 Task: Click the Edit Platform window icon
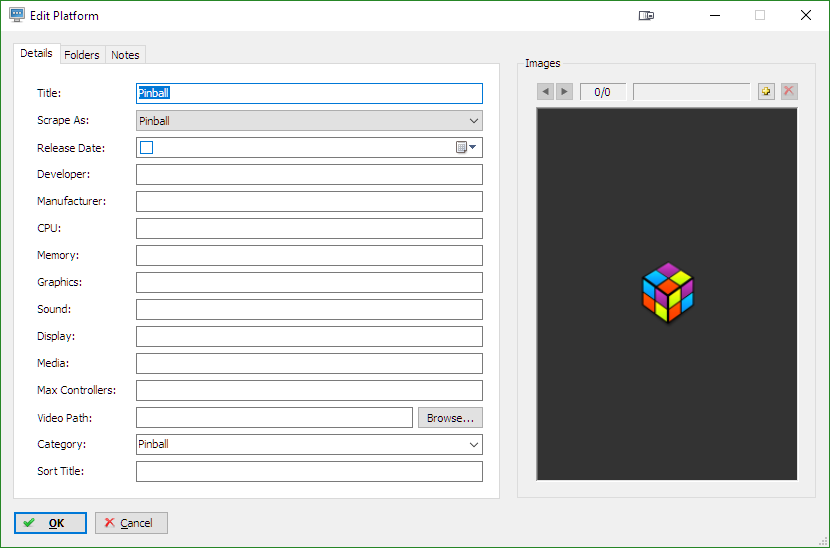17,15
